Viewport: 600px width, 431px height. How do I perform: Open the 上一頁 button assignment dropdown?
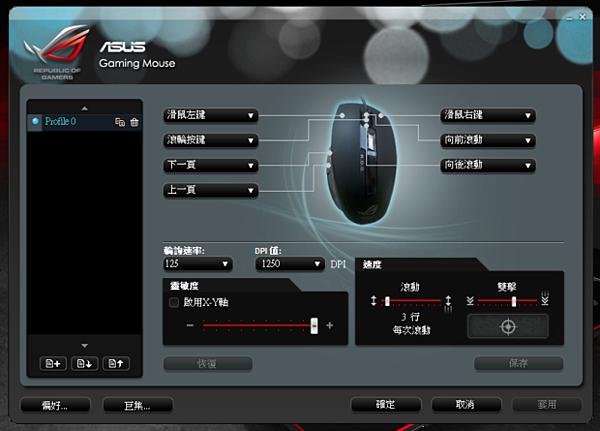point(211,190)
